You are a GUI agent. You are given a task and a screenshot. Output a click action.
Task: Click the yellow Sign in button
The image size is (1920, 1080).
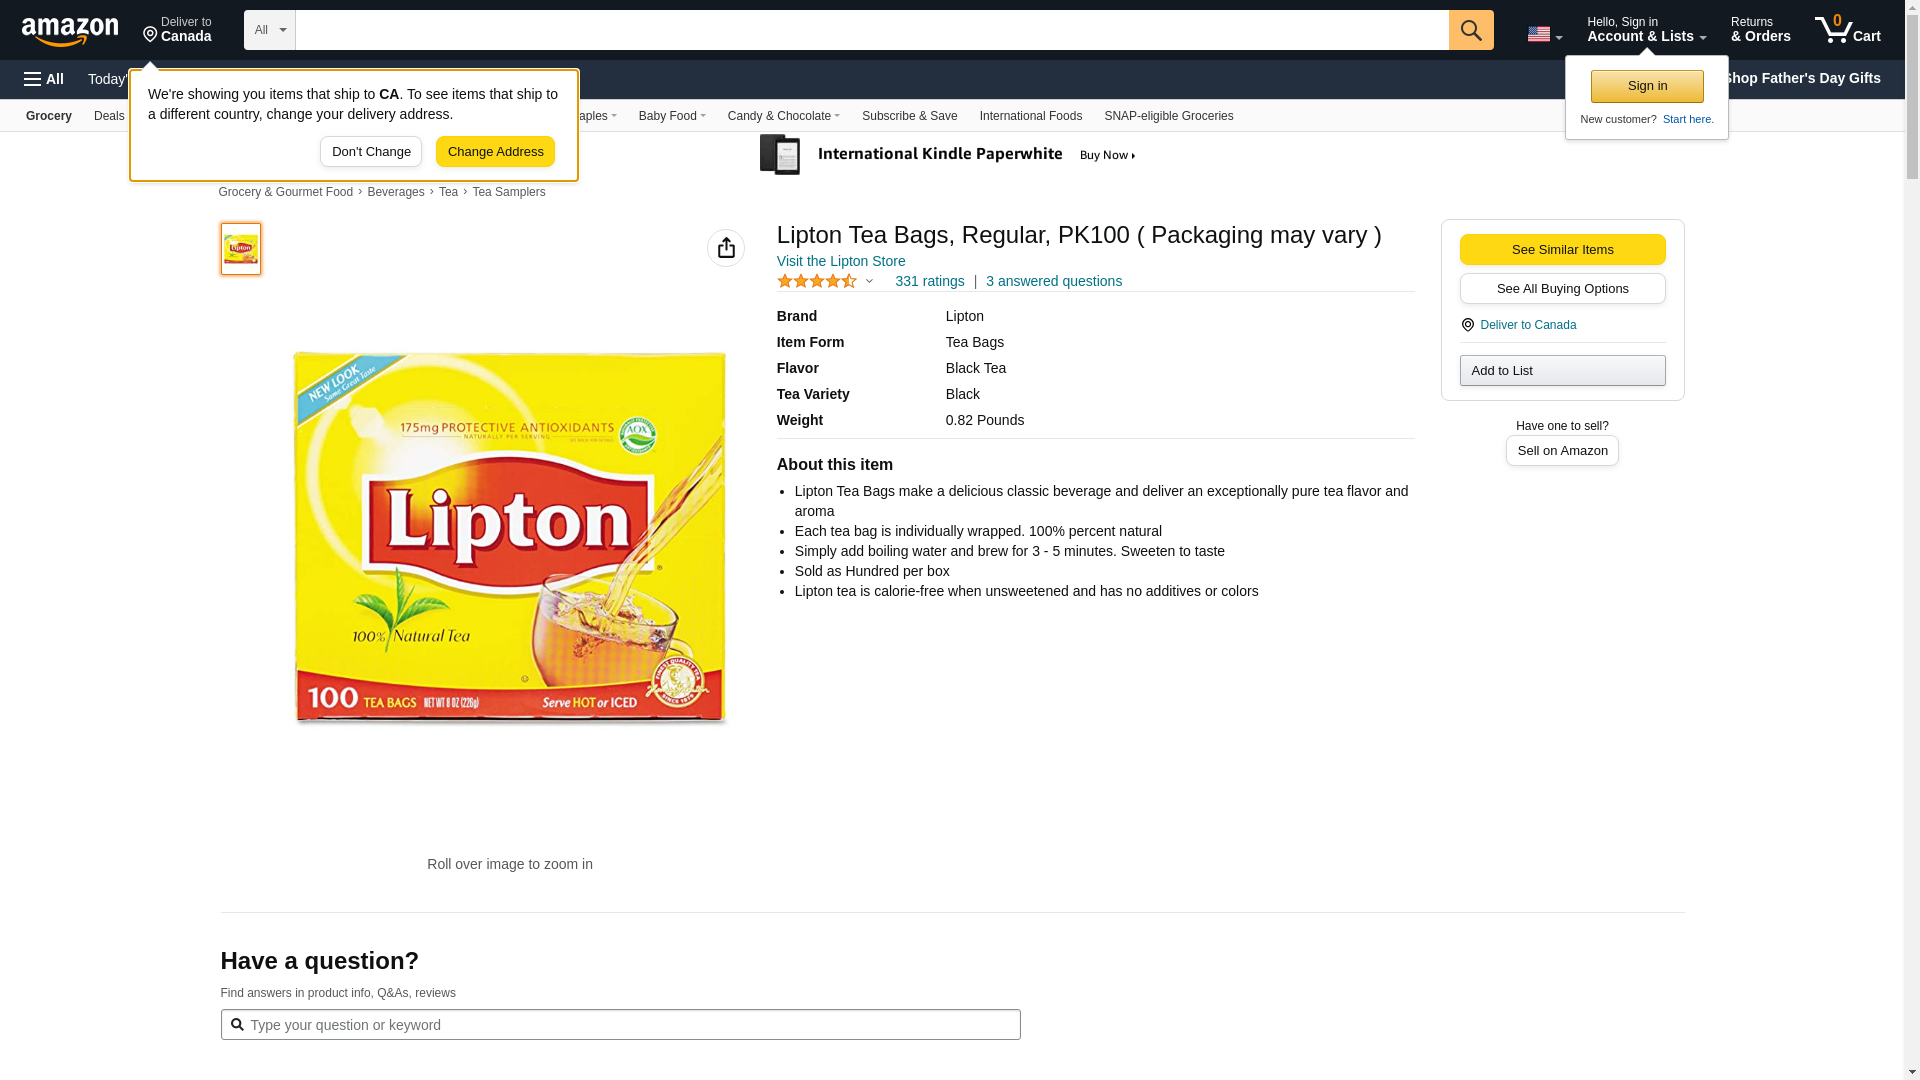click(1647, 86)
